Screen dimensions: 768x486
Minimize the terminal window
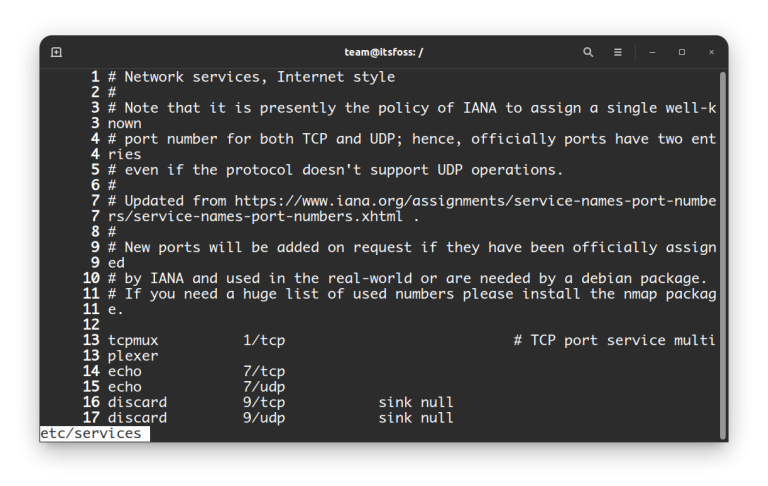(652, 52)
